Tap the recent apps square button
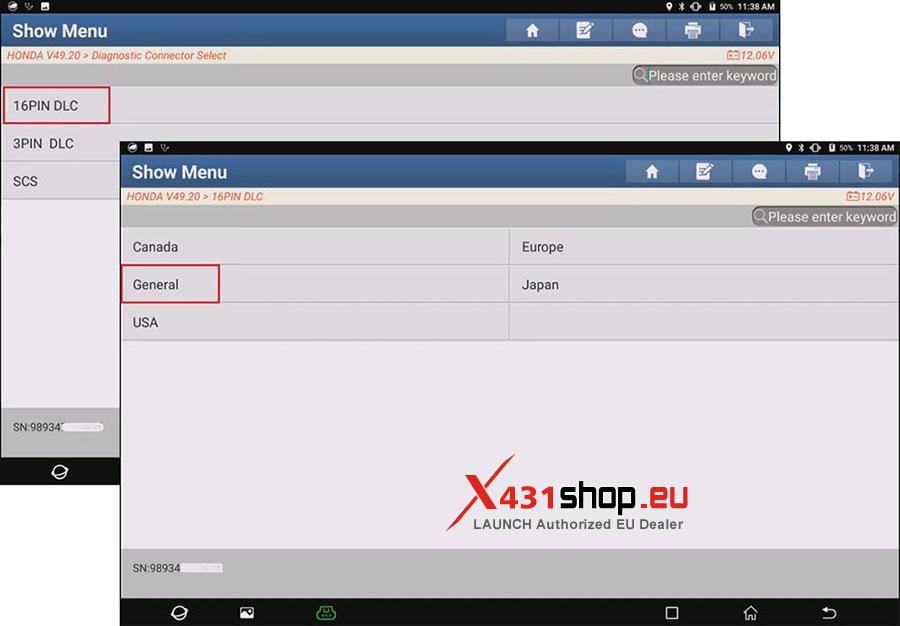900x626 pixels. (672, 613)
